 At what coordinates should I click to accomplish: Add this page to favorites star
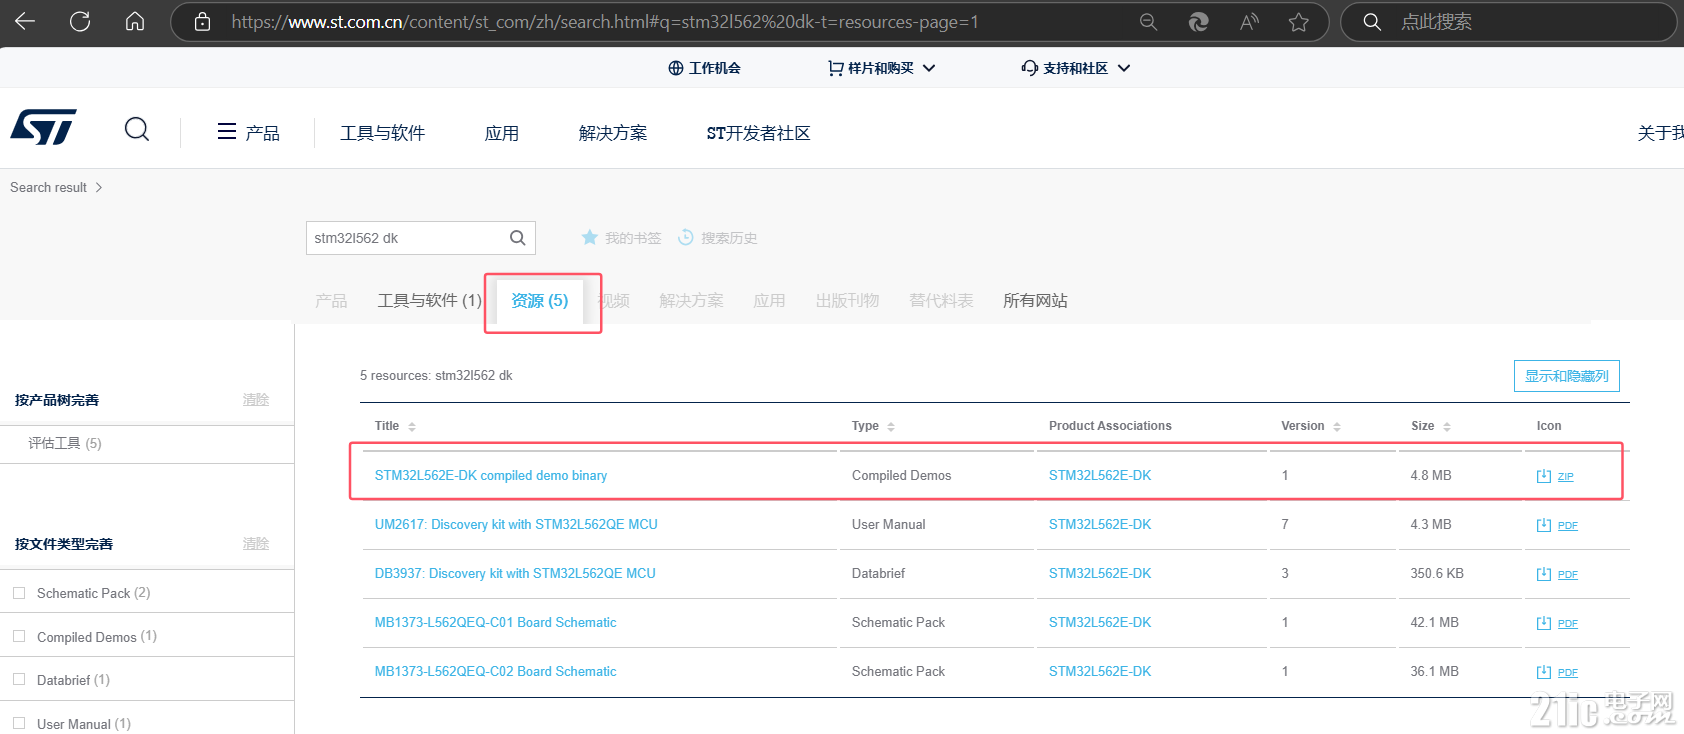tap(1299, 21)
